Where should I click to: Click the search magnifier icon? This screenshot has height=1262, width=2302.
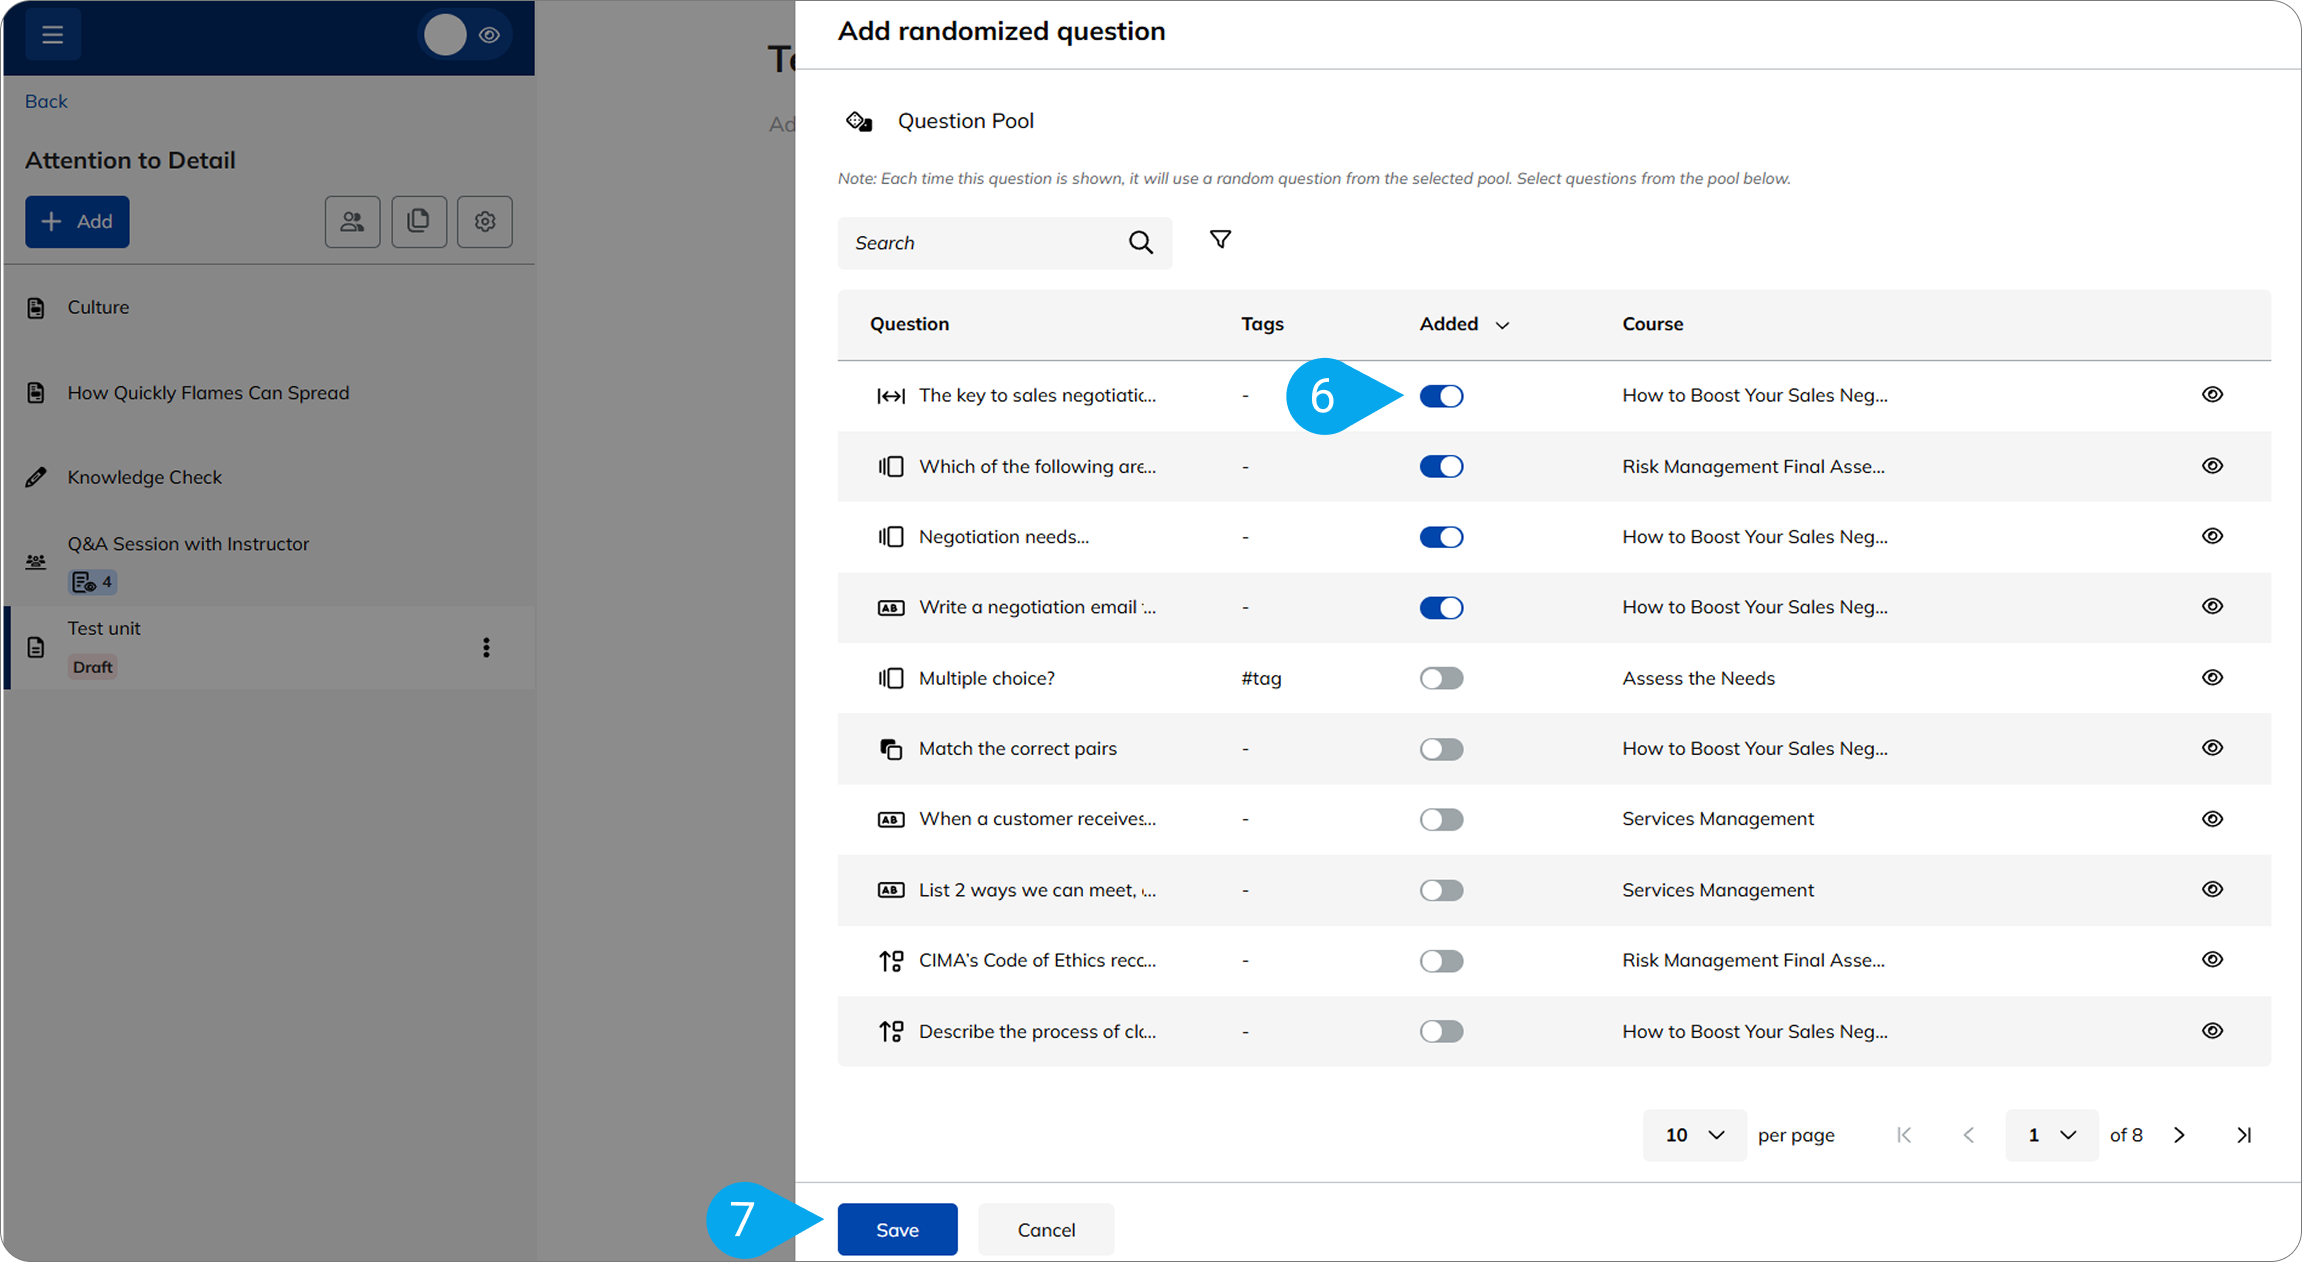[x=1140, y=243]
